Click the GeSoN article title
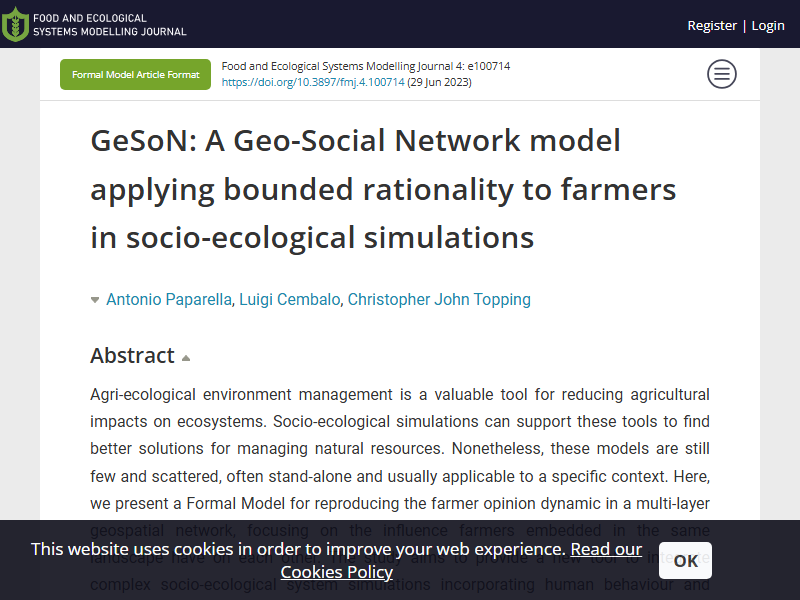 [383, 189]
